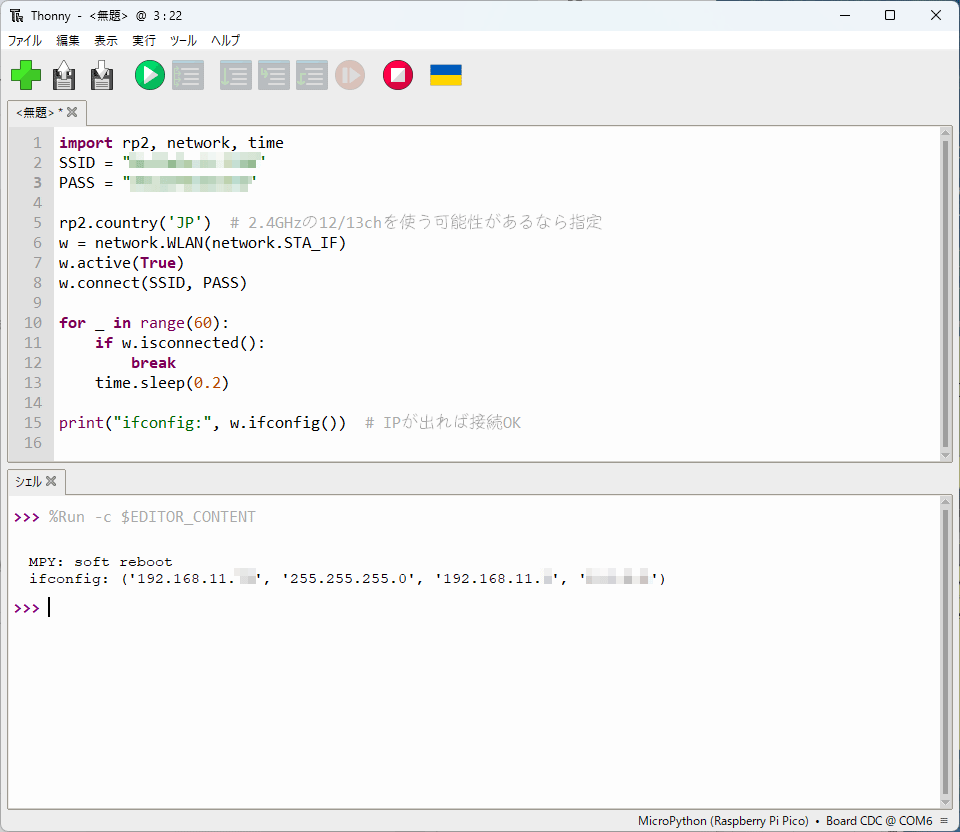Select the <無題> editor tab
Screen dimensions: 960x832
pyautogui.click(x=39, y=113)
